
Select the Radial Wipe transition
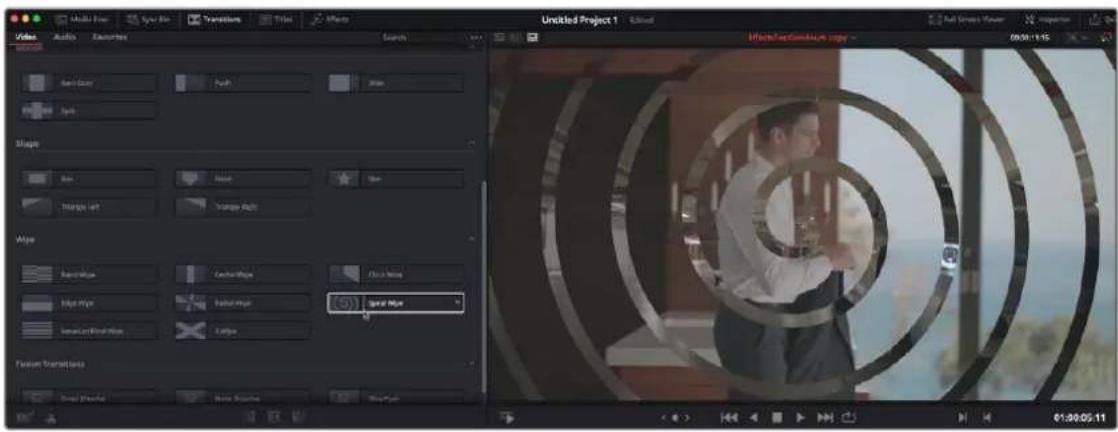[242, 302]
